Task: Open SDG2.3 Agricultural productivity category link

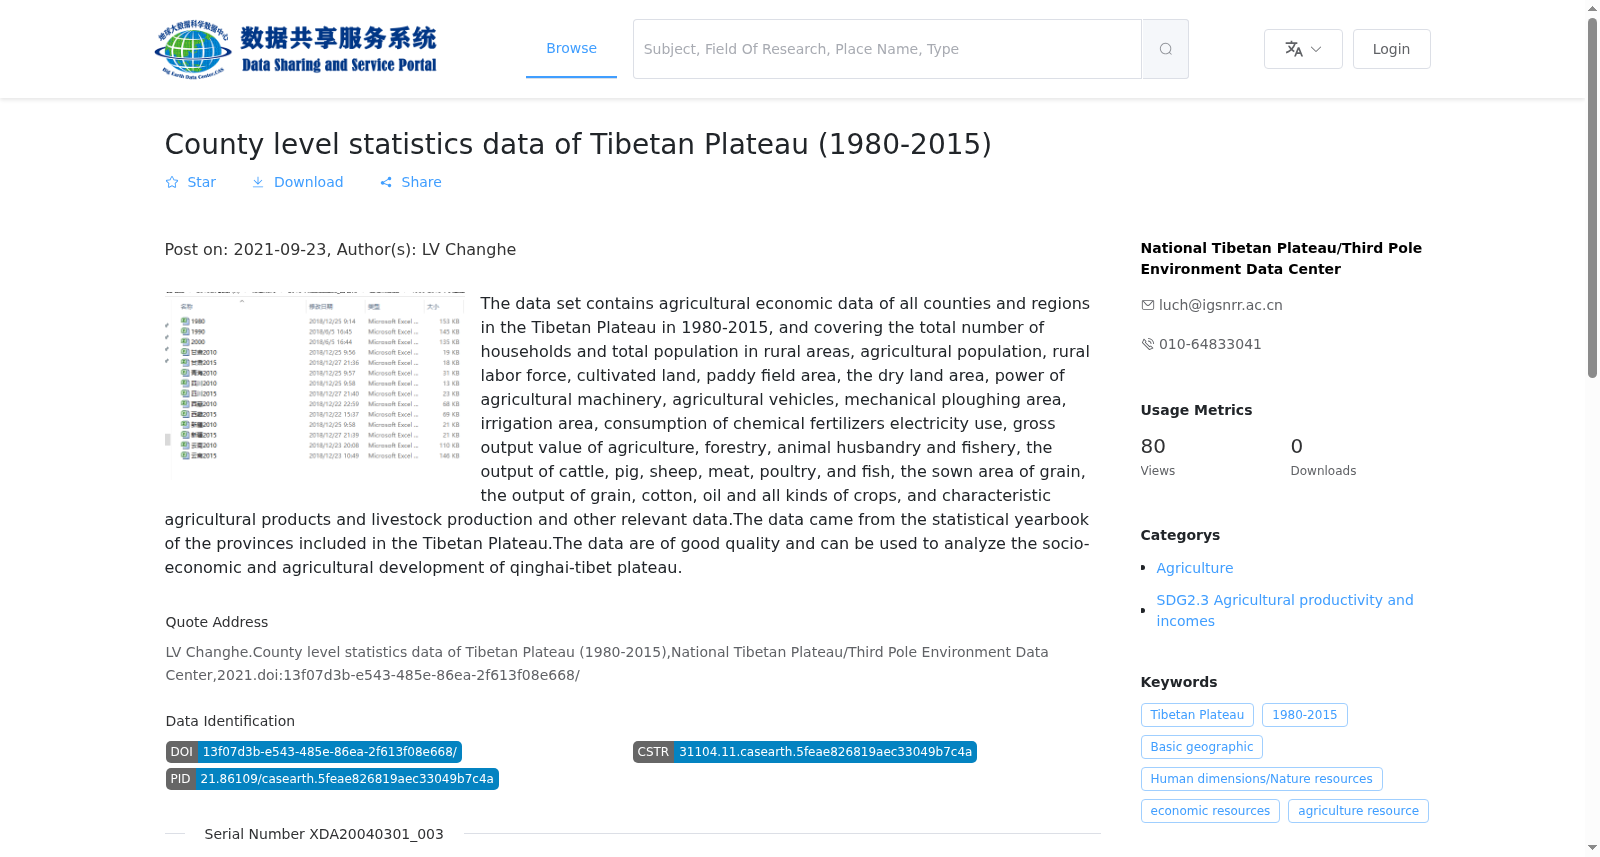Action: click(1285, 610)
